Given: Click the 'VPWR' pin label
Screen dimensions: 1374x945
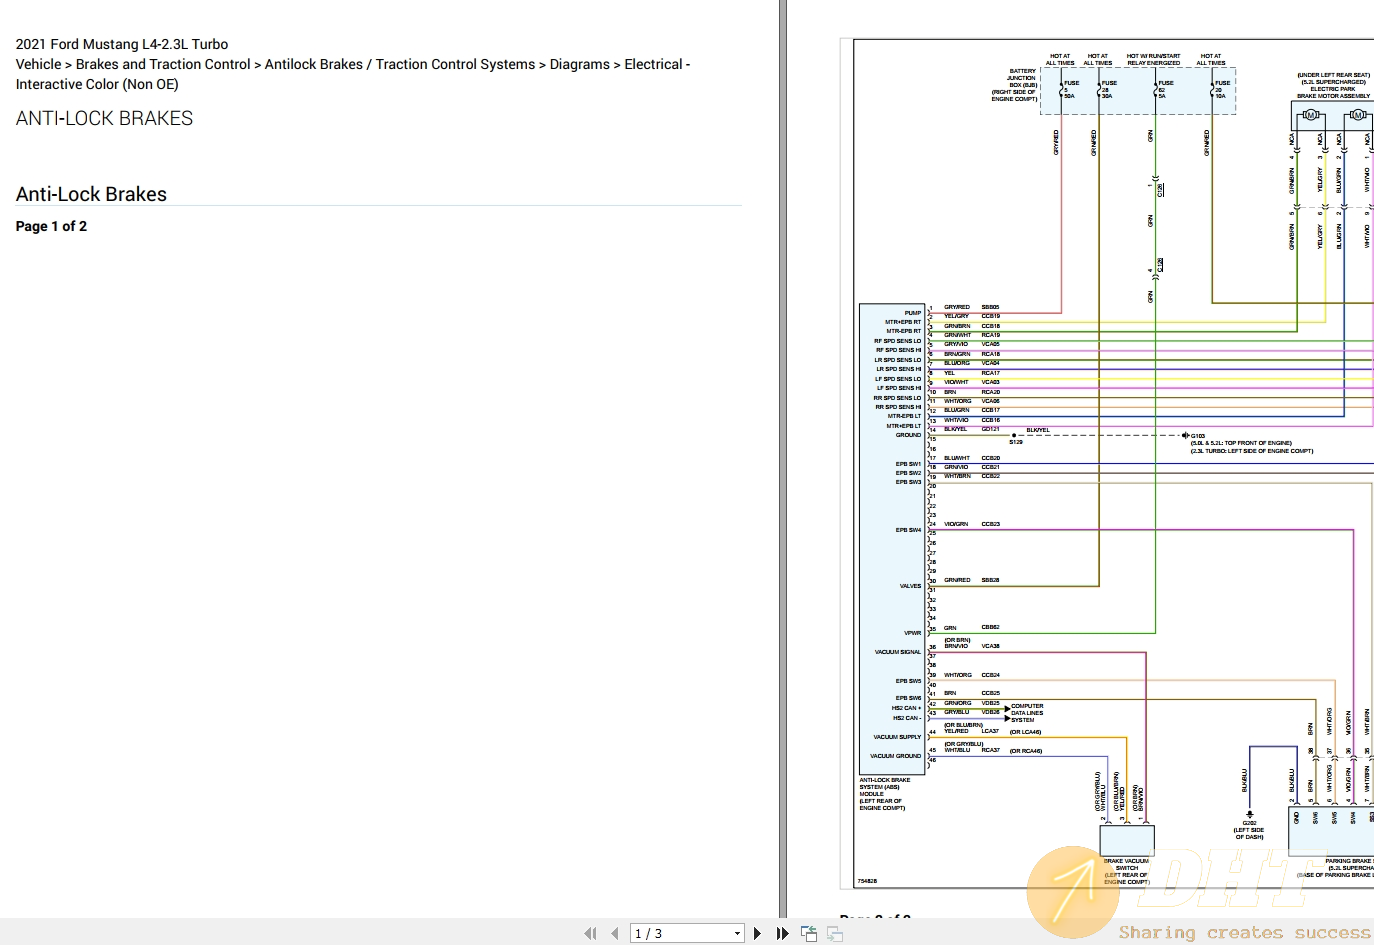Looking at the screenshot, I should (912, 633).
